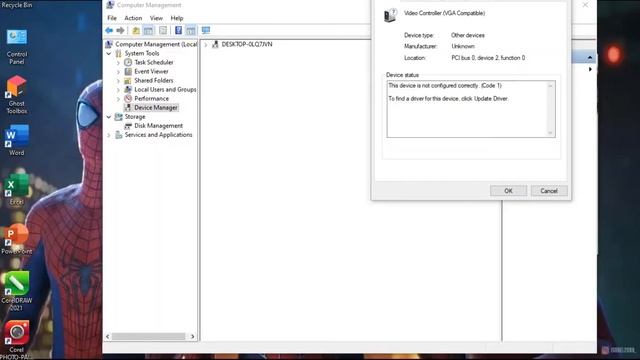The width and height of the screenshot is (640, 360).
Task: Expand the DESKTOP-0LQ7JVN device list
Action: point(206,44)
